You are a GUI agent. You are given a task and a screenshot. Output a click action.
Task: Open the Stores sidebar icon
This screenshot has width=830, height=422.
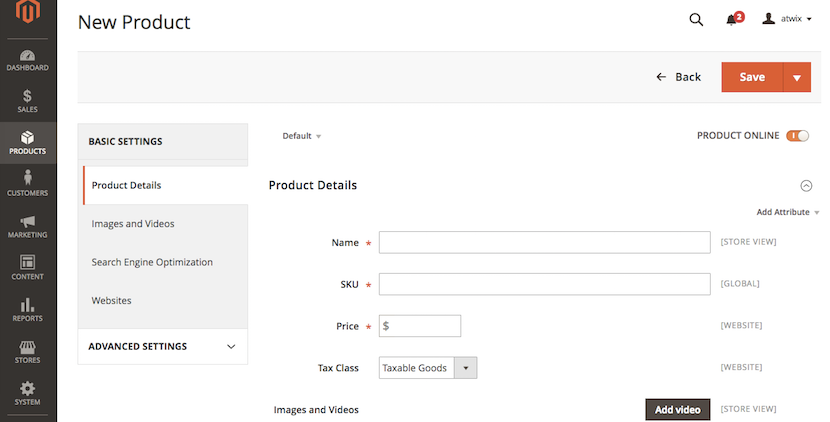(x=28, y=351)
